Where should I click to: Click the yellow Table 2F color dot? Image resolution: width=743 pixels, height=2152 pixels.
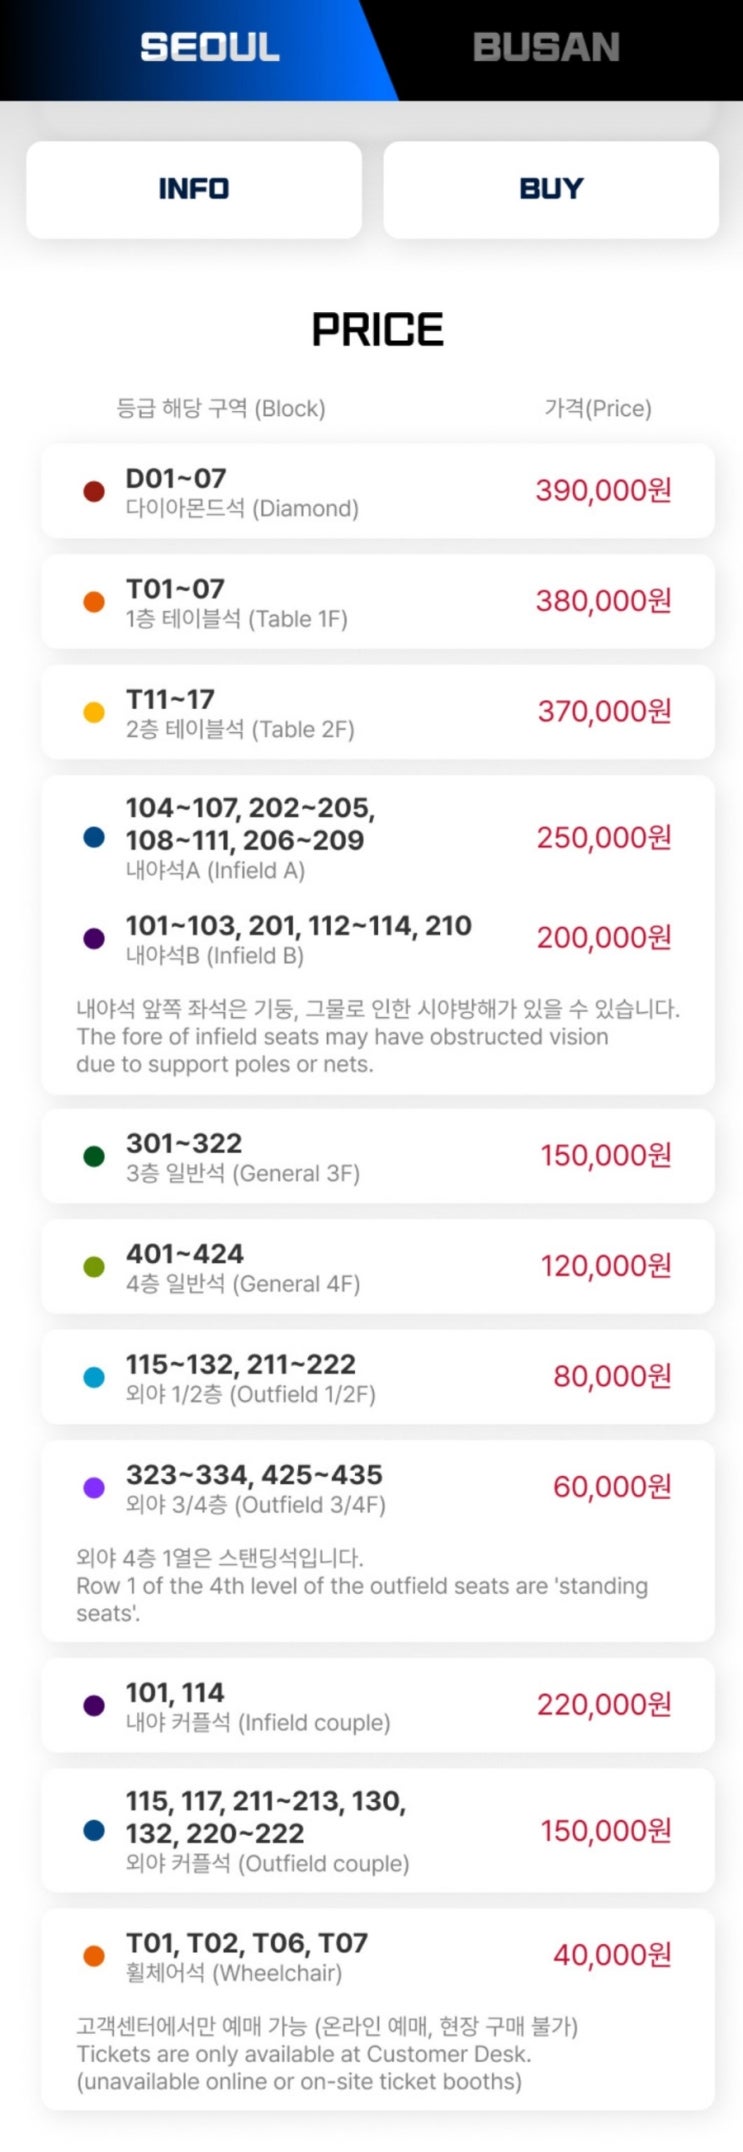[x=94, y=712]
